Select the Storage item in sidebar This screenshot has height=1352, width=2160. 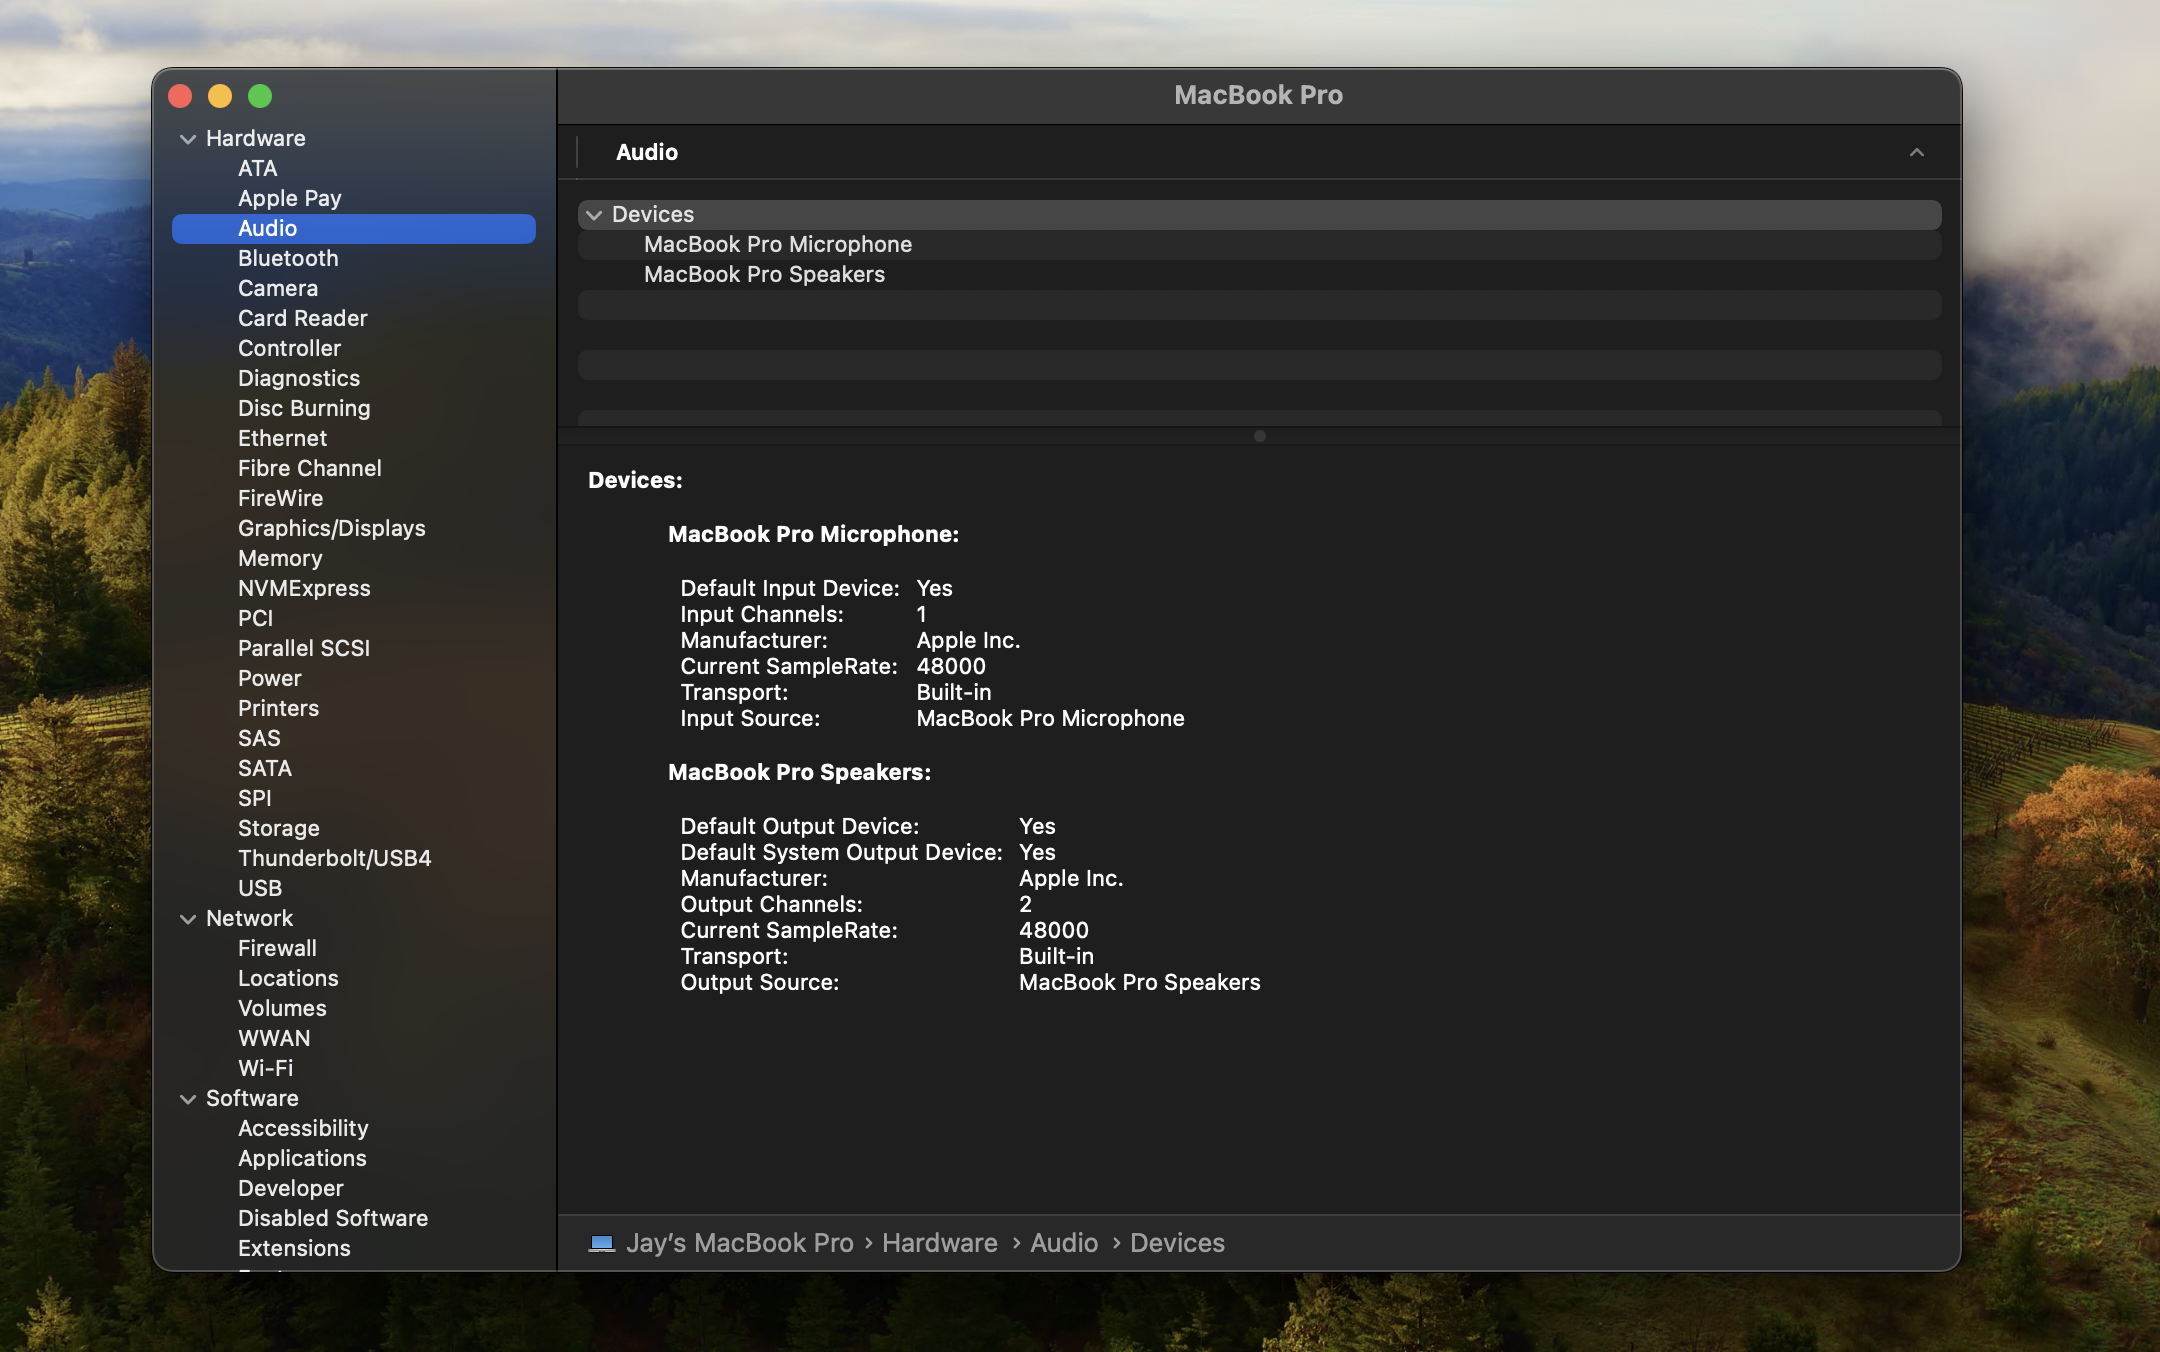coord(278,829)
